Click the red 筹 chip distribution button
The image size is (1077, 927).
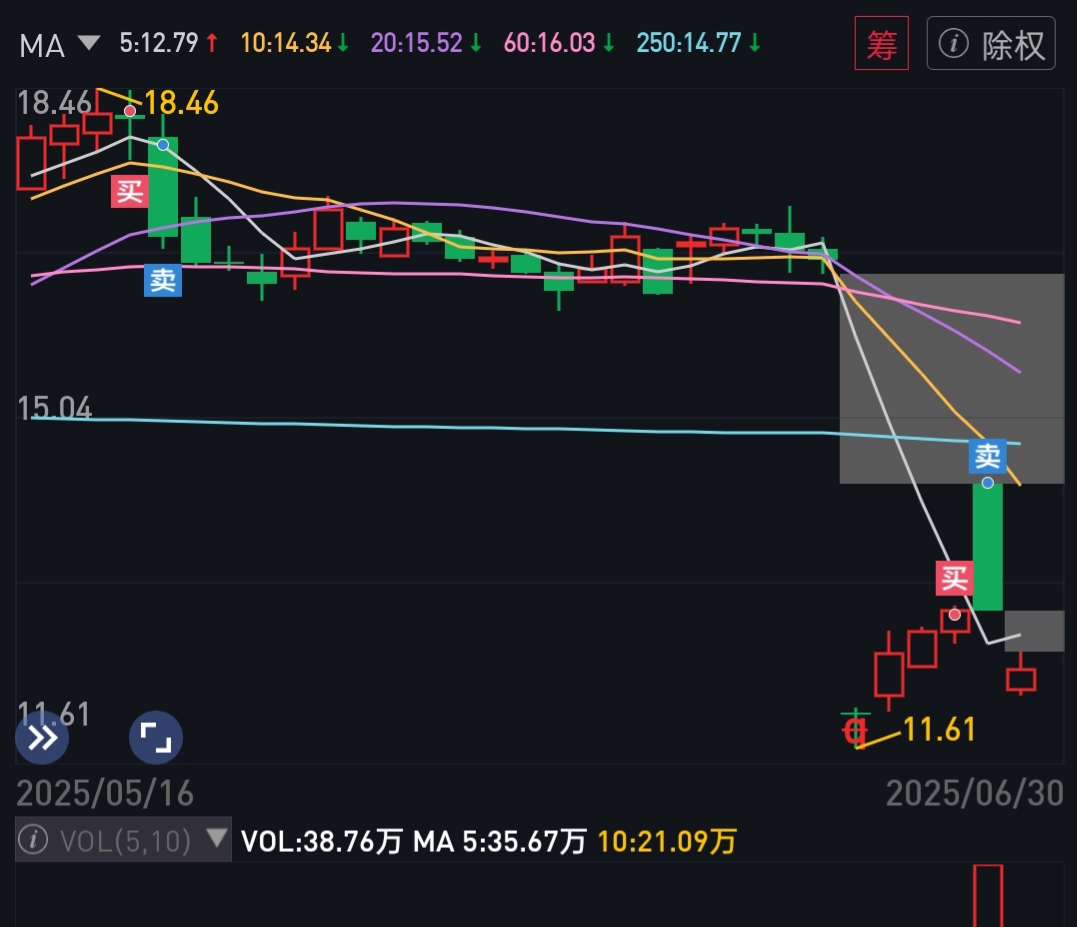click(x=881, y=43)
